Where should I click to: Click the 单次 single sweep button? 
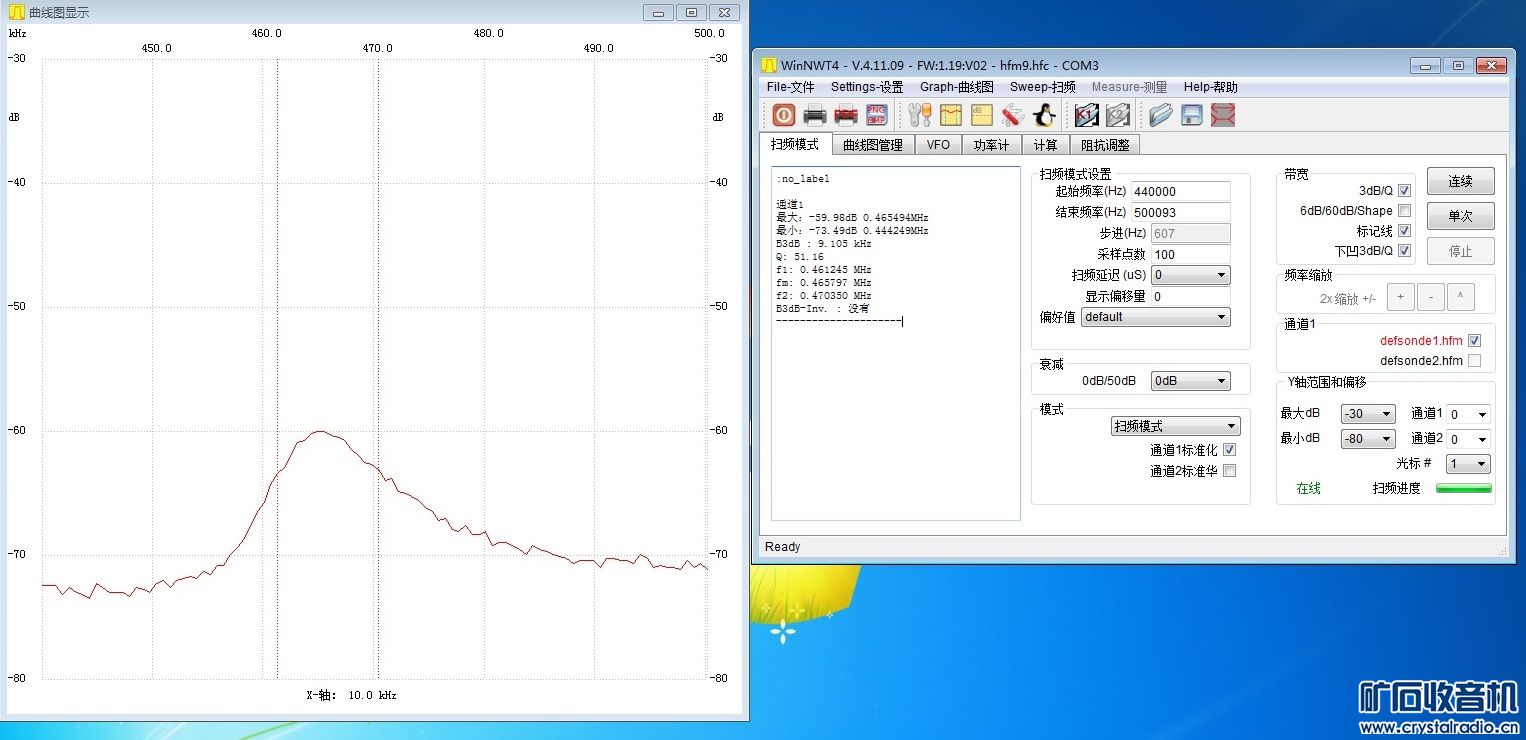click(1460, 216)
